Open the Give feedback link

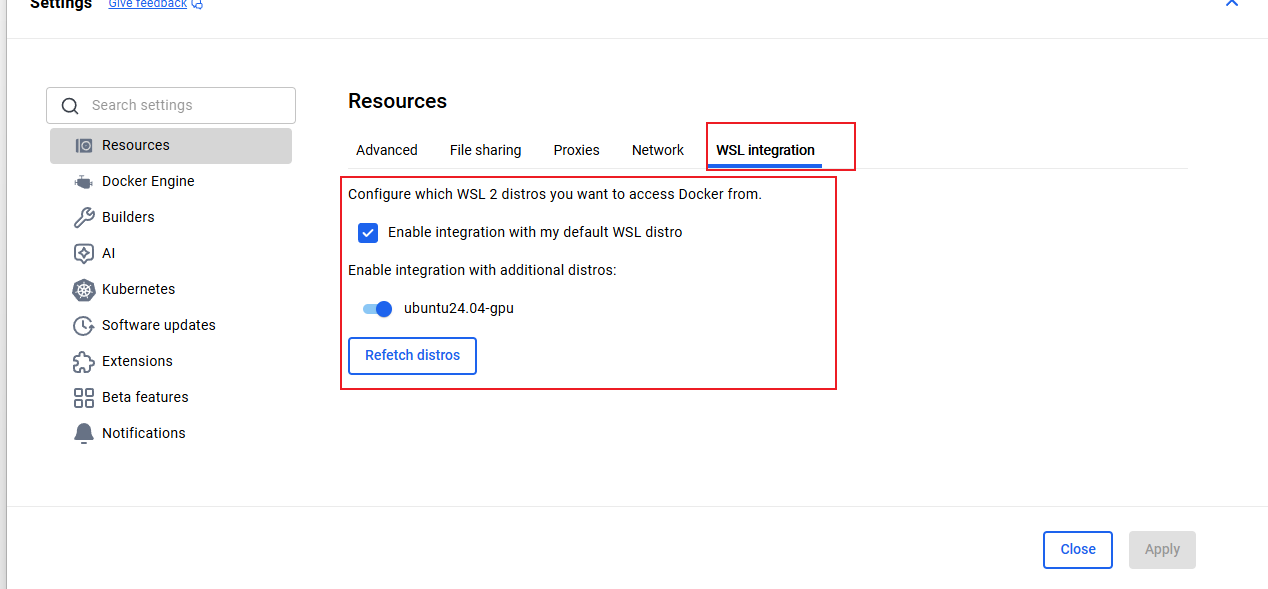point(147,4)
